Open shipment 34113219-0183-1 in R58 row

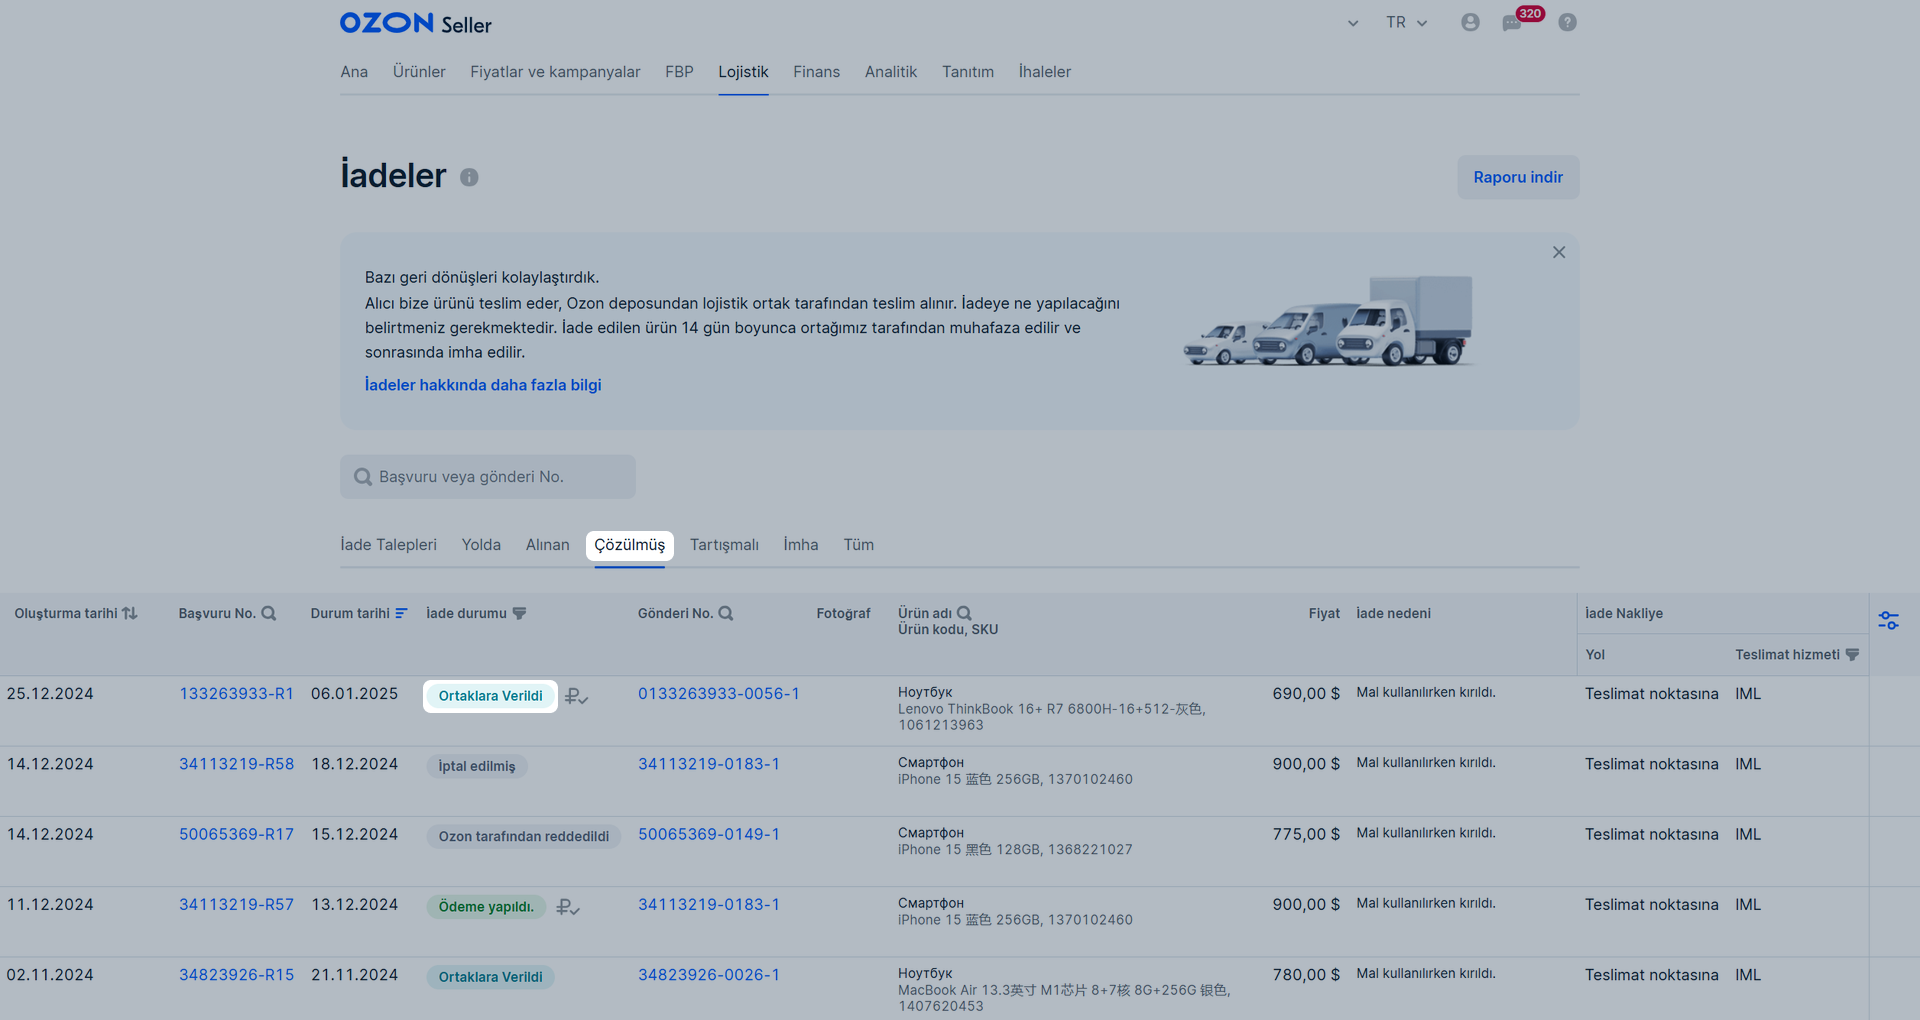point(709,764)
